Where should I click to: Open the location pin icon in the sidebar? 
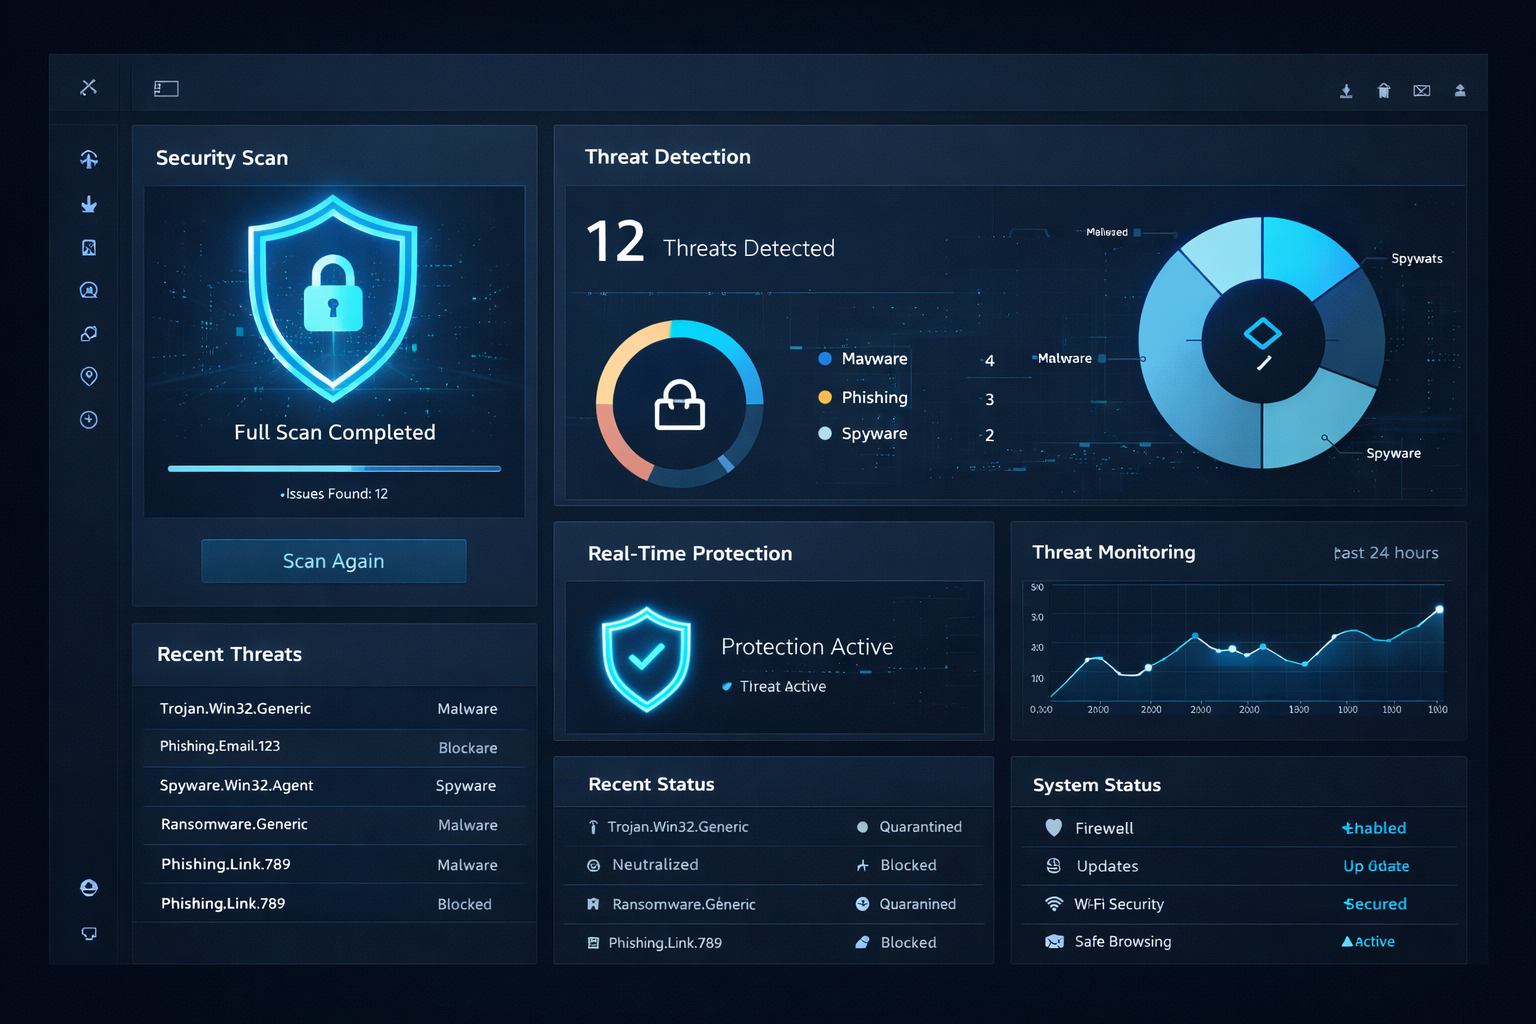pos(89,376)
